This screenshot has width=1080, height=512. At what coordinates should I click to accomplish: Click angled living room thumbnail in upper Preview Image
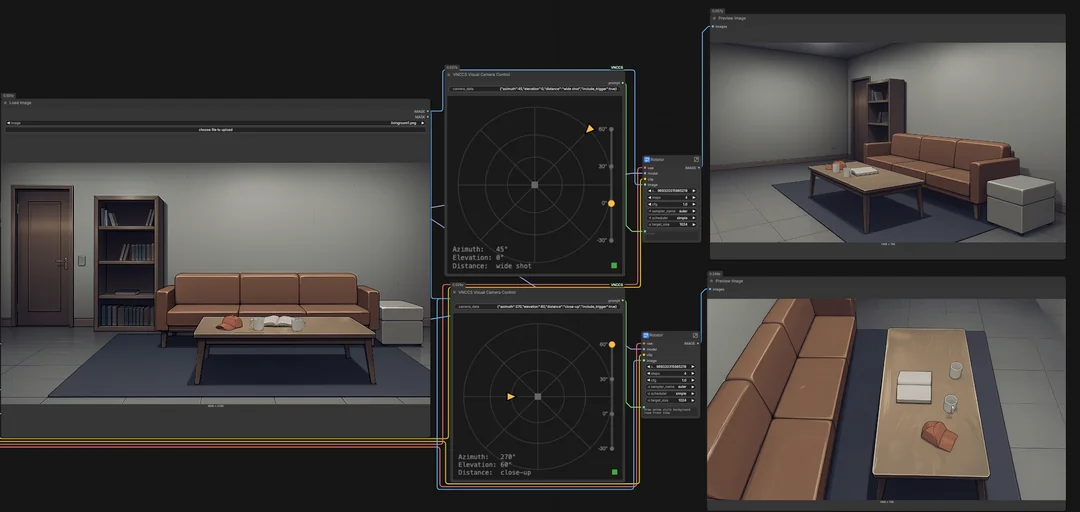coord(888,142)
